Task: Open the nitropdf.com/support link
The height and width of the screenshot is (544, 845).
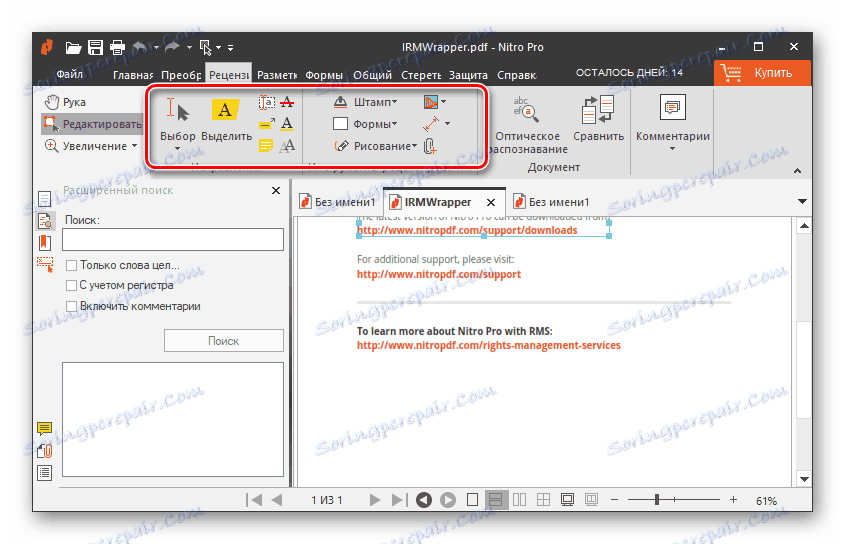Action: click(x=439, y=274)
